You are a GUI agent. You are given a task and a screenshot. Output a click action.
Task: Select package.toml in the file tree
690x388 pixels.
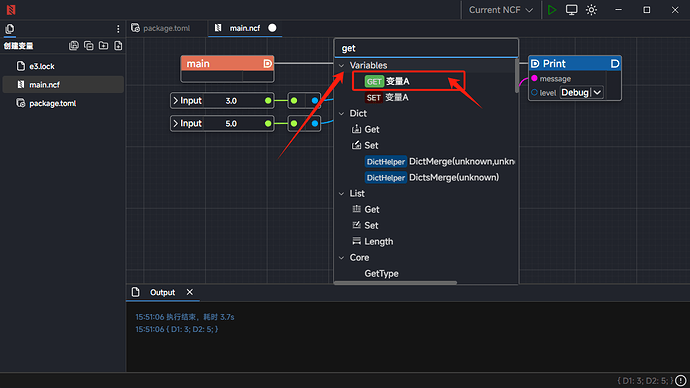(x=63, y=103)
